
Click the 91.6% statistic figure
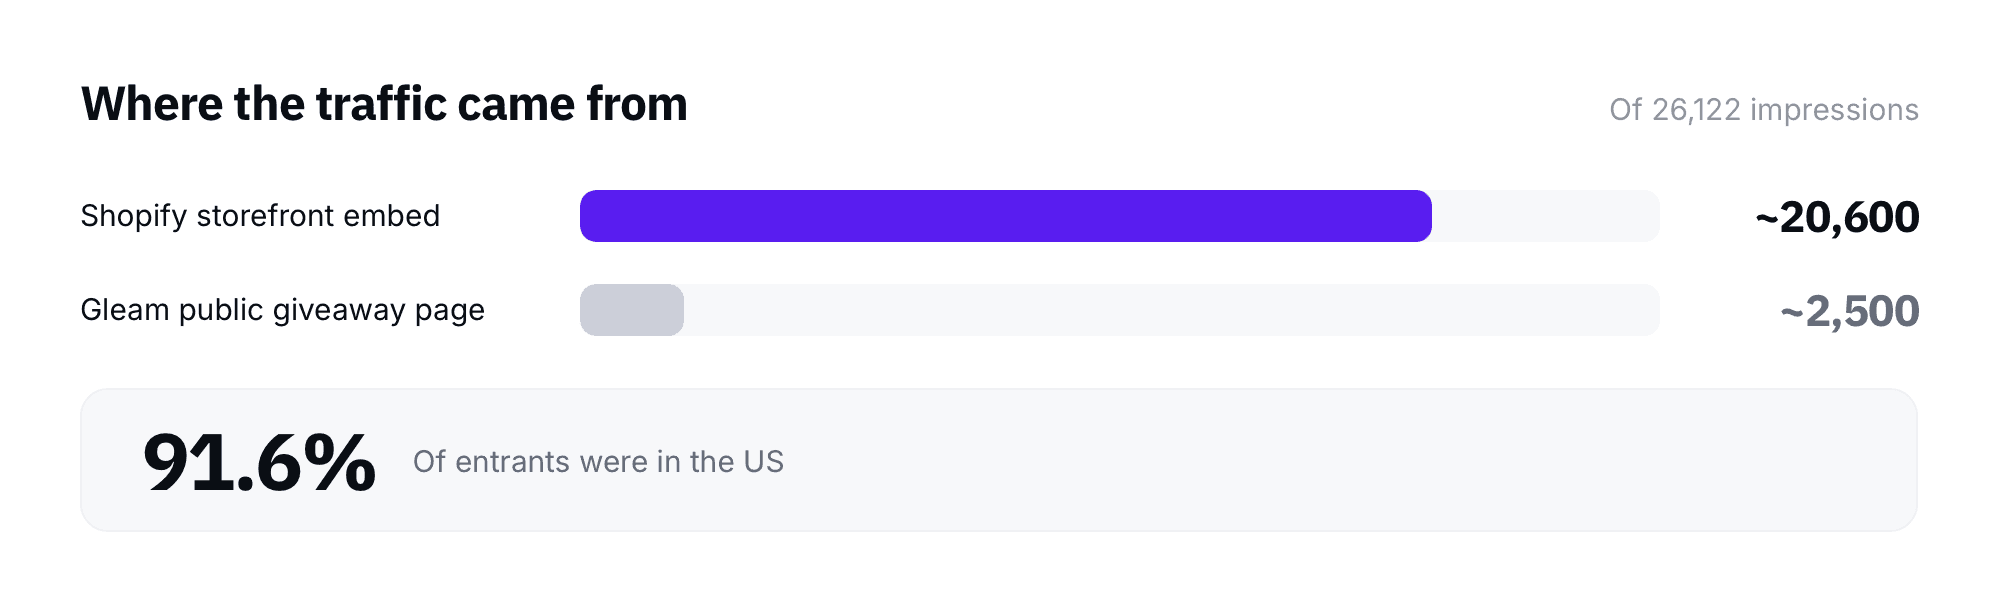(x=259, y=462)
